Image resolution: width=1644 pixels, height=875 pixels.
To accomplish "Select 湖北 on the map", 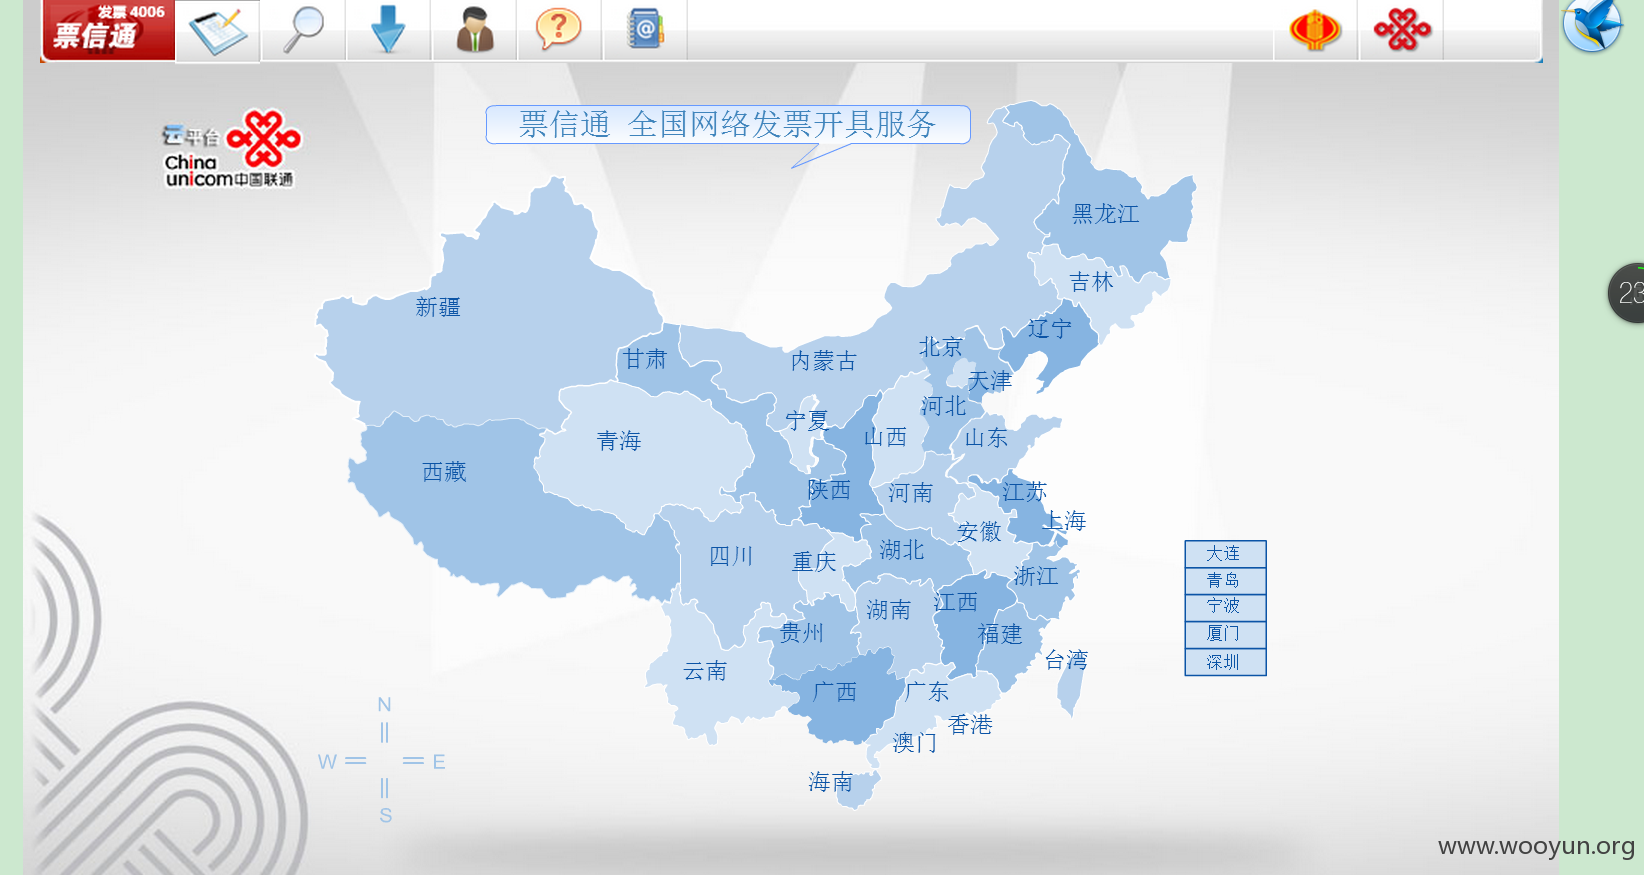I will (x=902, y=550).
